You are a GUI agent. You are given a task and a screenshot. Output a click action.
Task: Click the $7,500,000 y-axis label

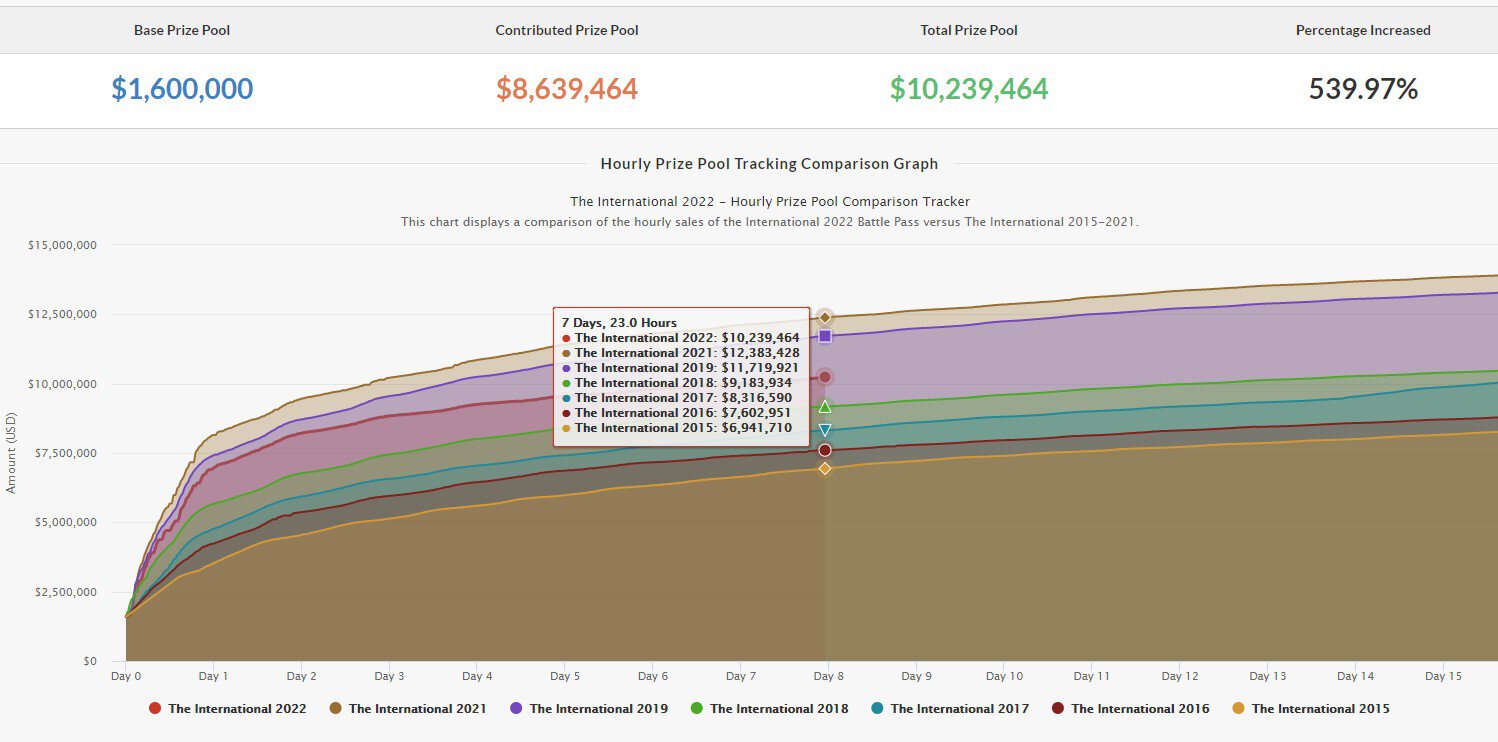tap(66, 453)
